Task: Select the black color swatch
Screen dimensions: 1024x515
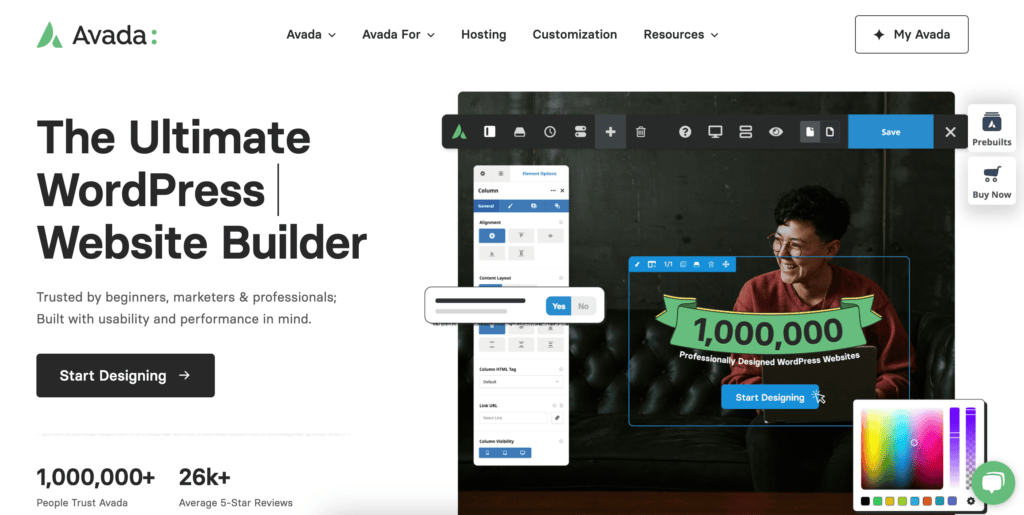Action: pyautogui.click(x=865, y=501)
